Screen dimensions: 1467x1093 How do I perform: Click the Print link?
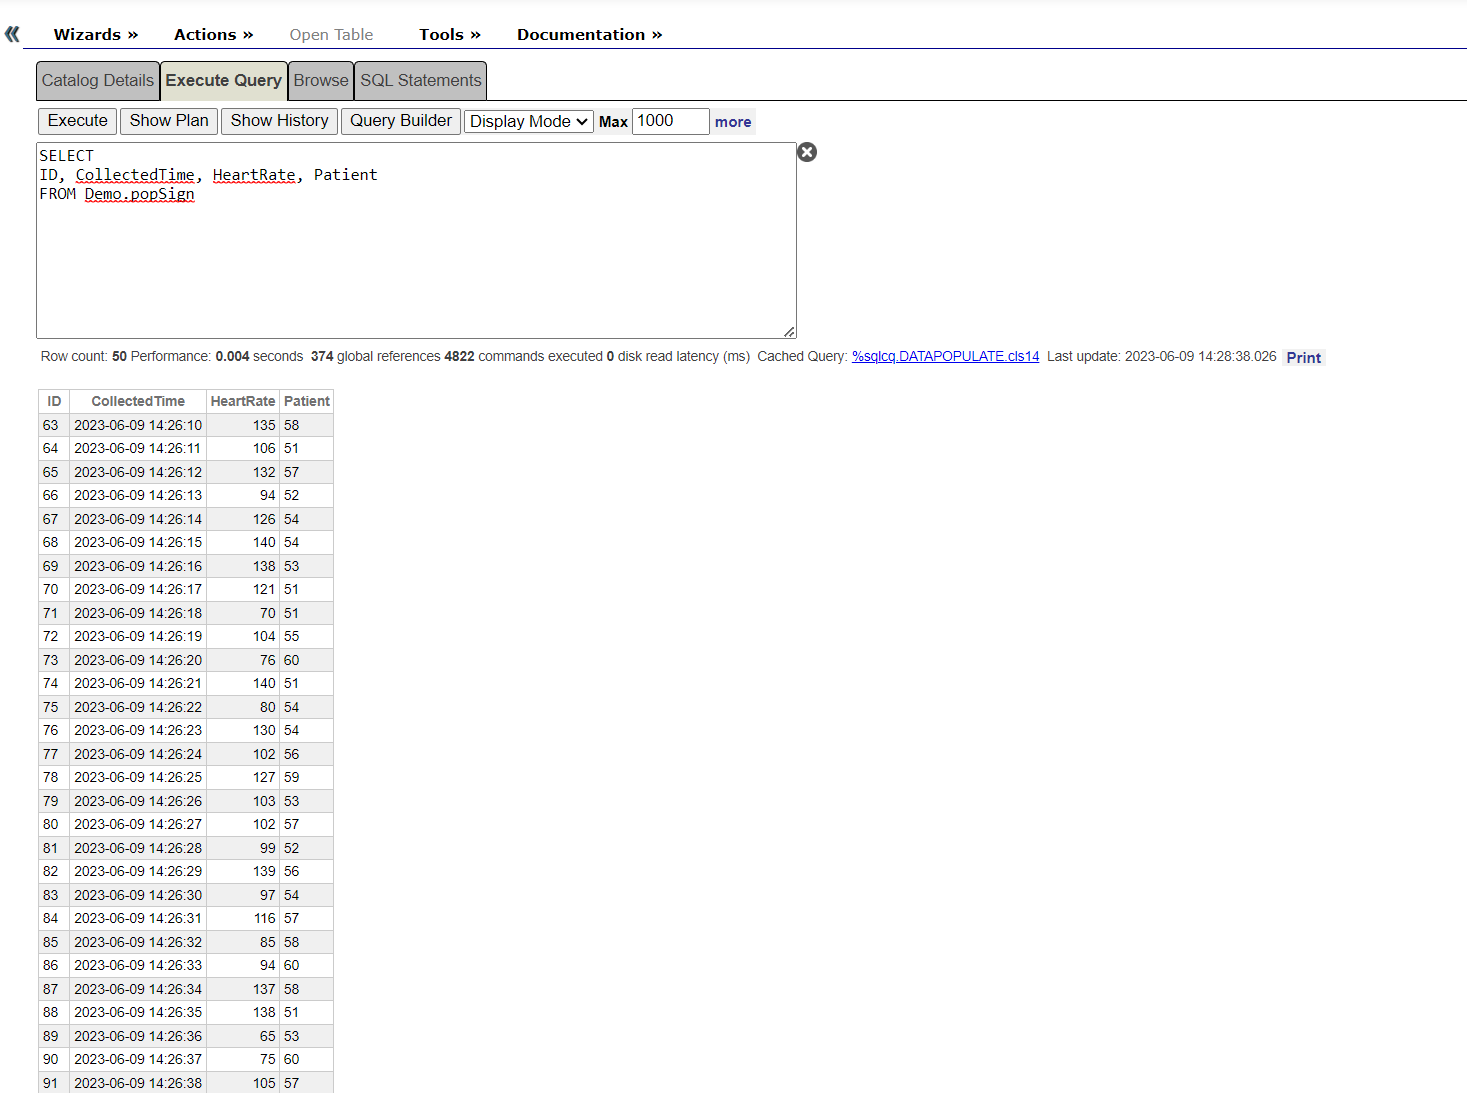tap(1303, 358)
